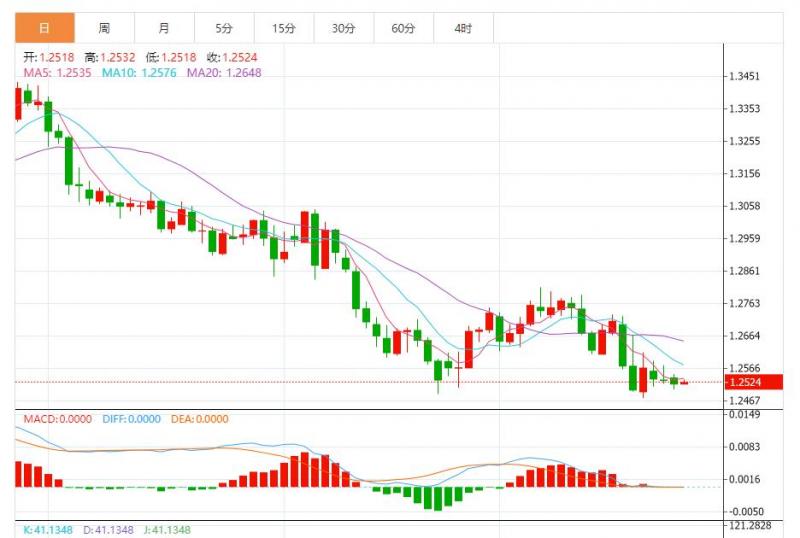
Task: Switch to the 周 weekly tab
Action: tap(105, 28)
